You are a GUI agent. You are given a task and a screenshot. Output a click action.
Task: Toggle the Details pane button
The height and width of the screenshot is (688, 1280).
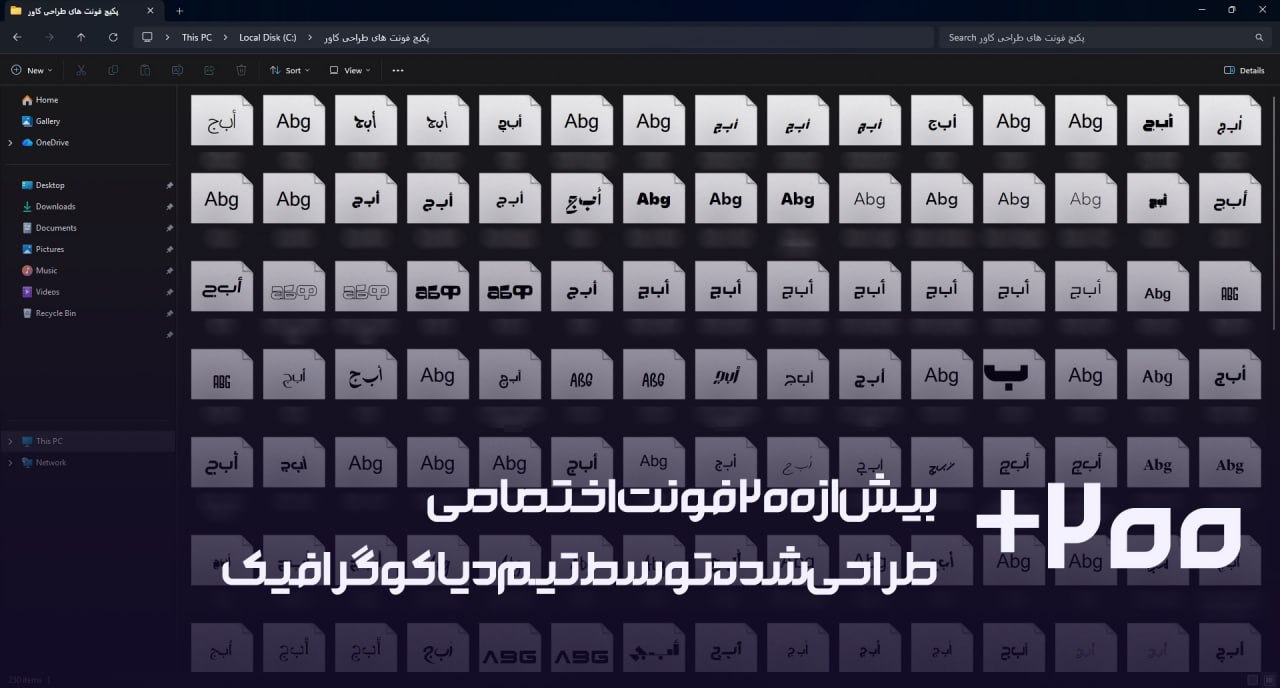click(x=1244, y=70)
